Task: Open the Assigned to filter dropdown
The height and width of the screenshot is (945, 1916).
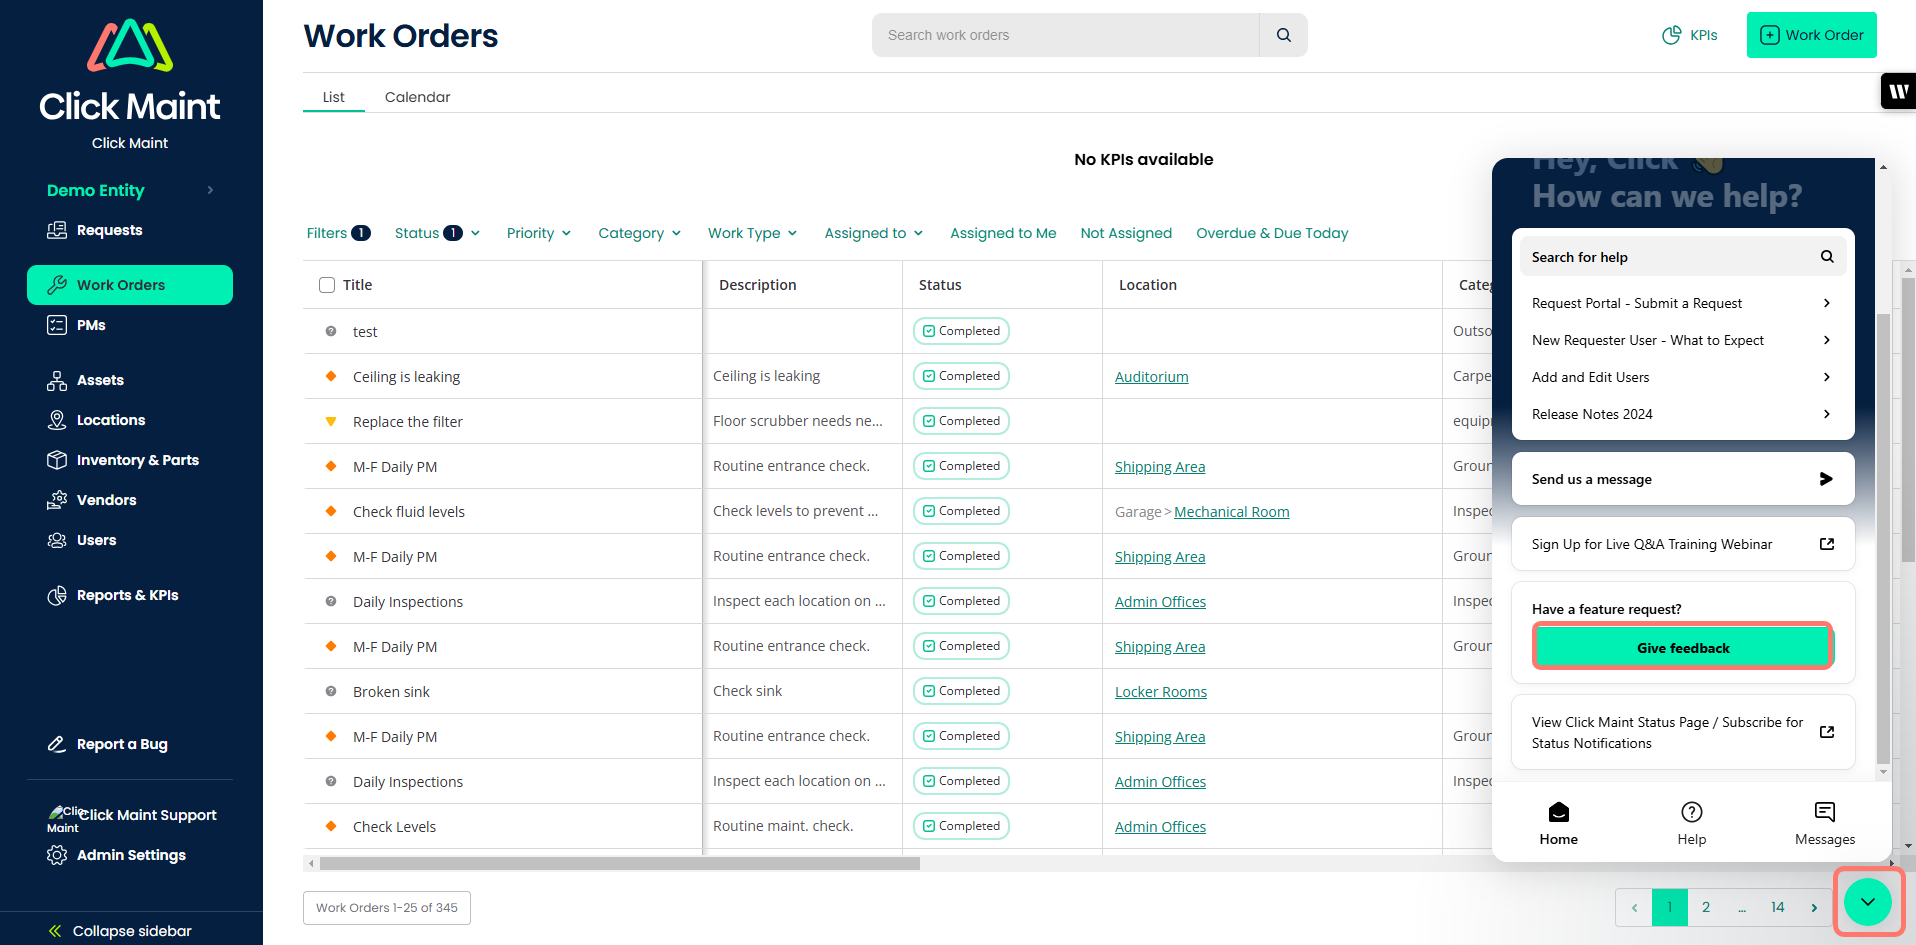Action: coord(874,233)
